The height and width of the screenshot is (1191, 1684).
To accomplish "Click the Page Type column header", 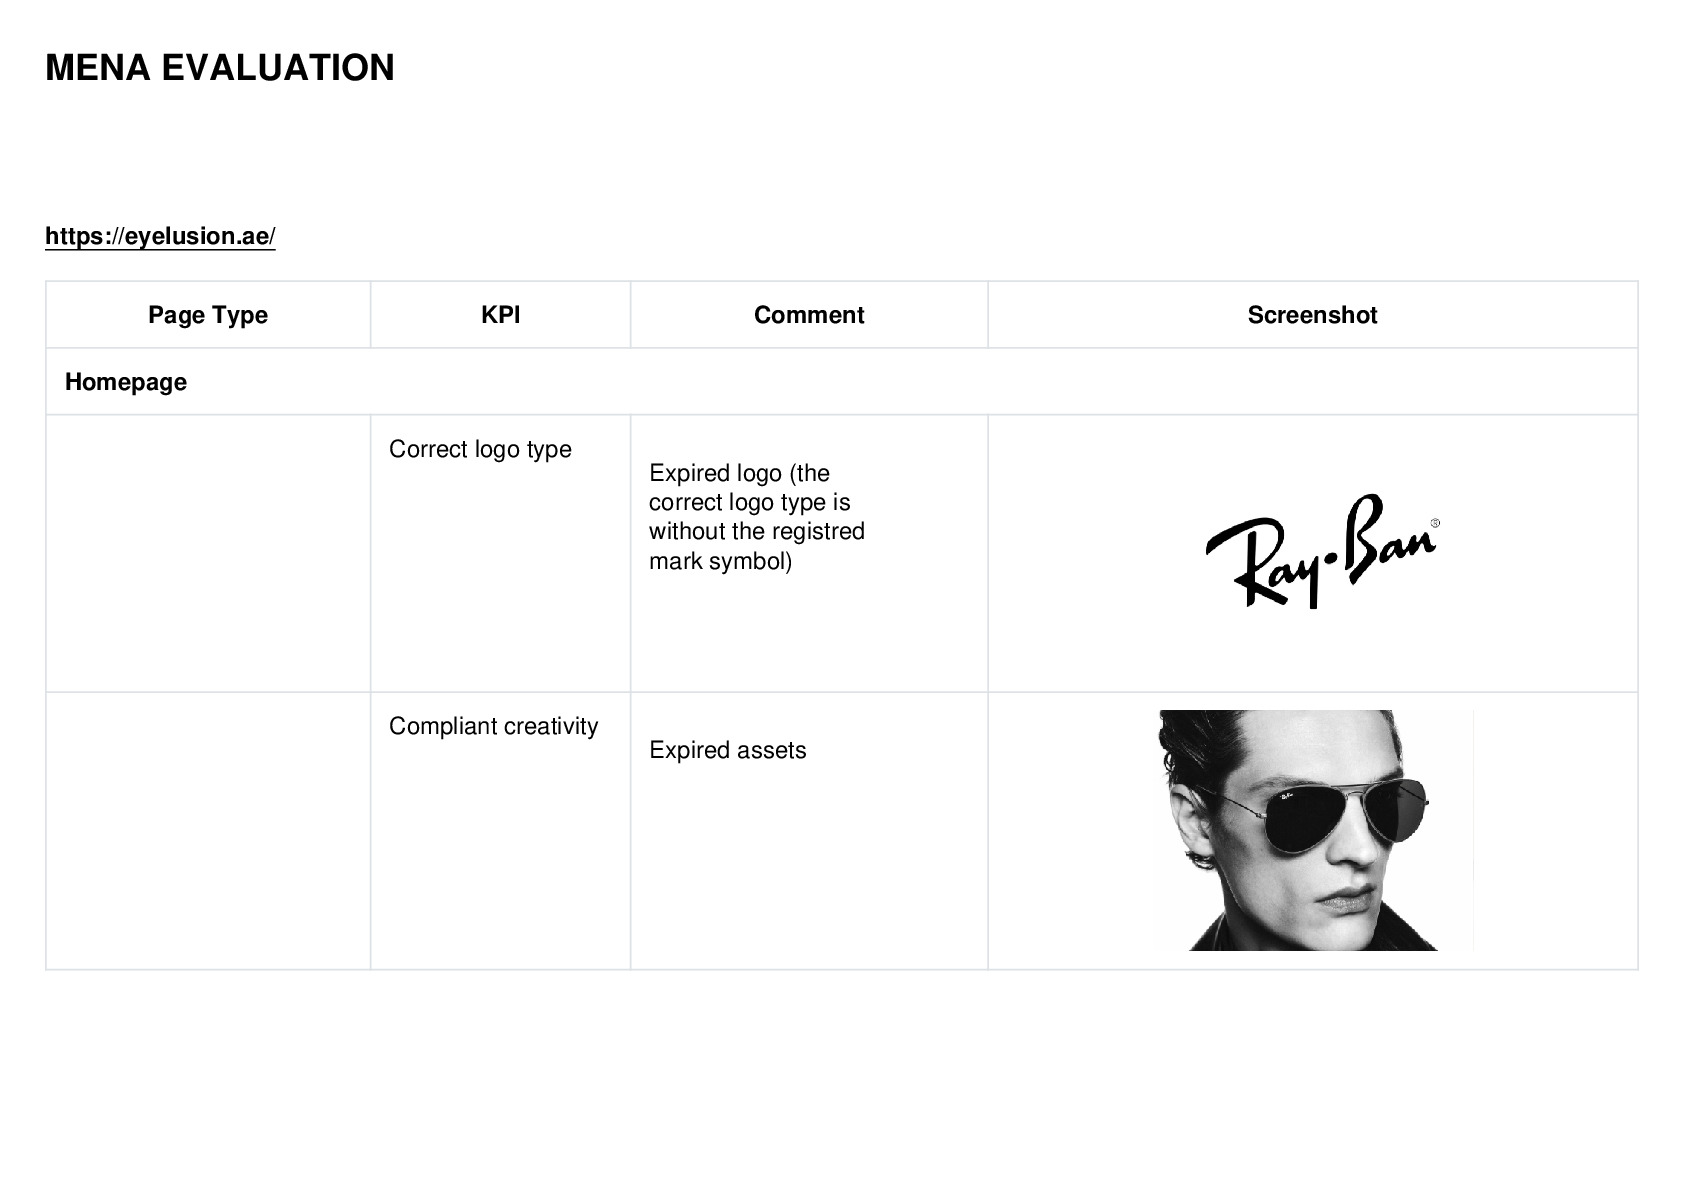I will (x=208, y=315).
